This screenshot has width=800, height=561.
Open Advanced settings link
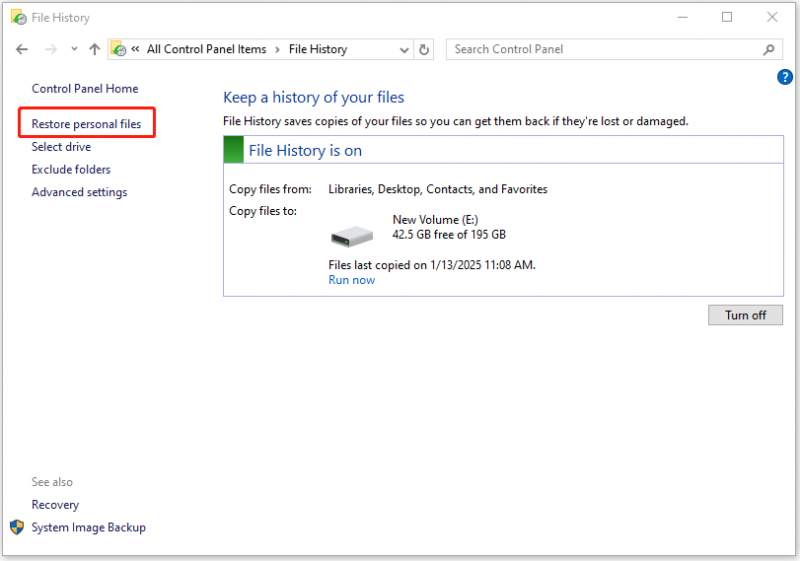80,192
